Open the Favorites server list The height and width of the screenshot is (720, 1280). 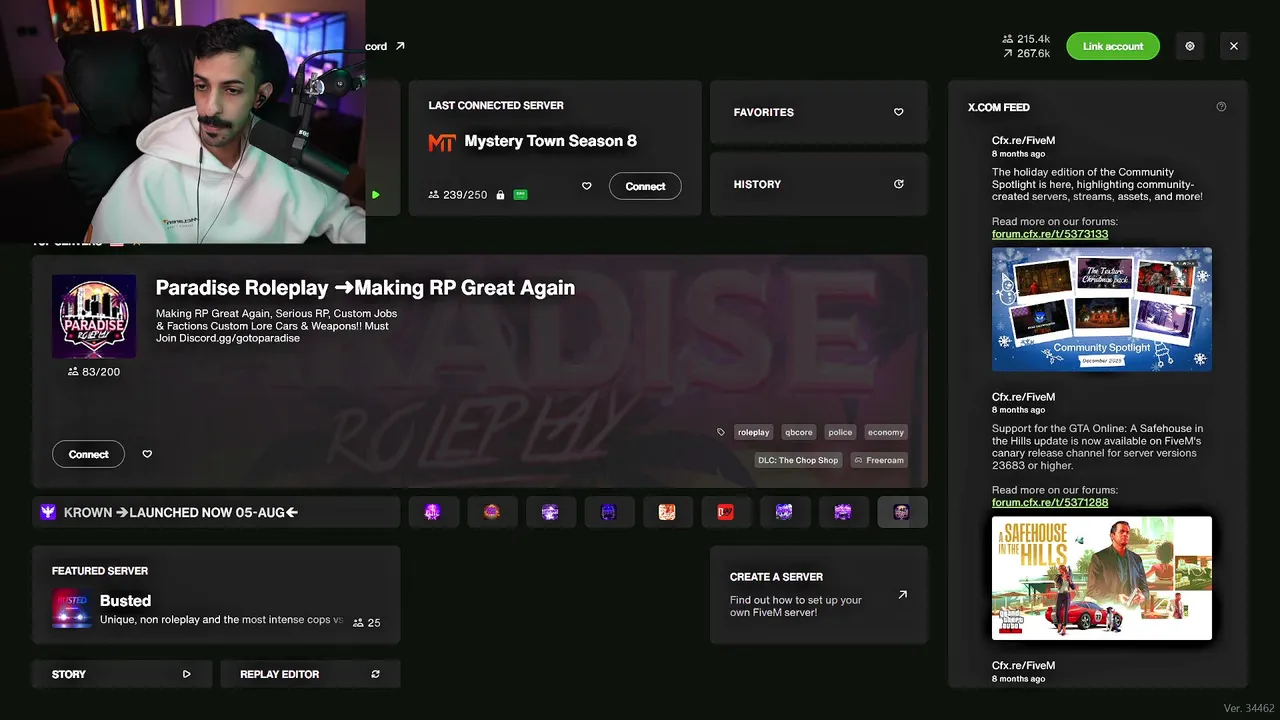pyautogui.click(x=819, y=112)
